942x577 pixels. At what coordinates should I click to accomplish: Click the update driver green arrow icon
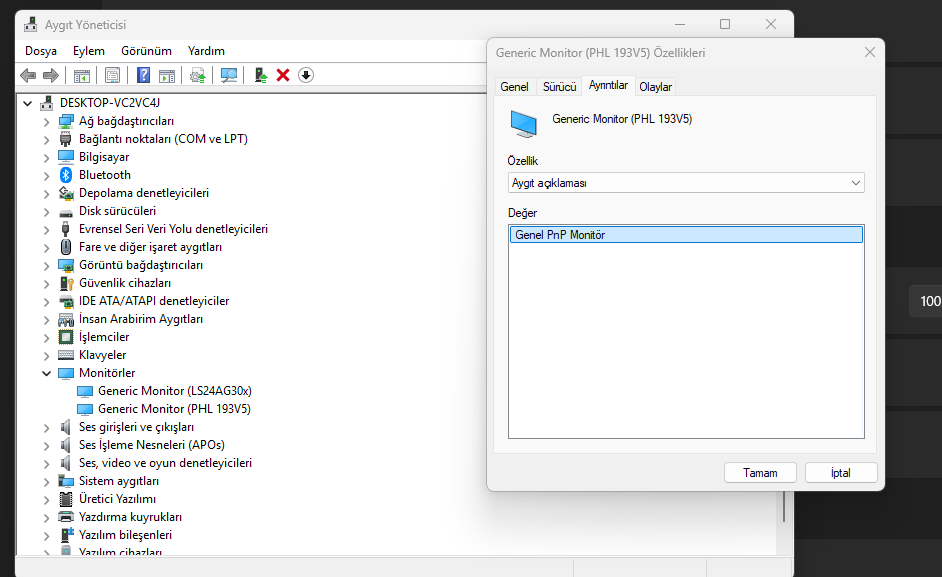(260, 75)
